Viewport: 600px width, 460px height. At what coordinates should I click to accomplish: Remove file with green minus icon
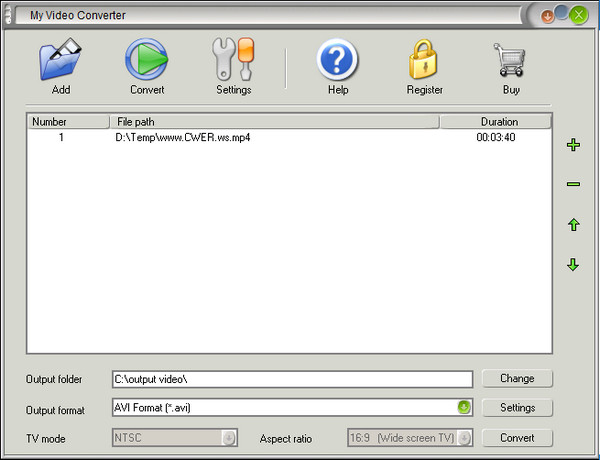click(x=573, y=184)
